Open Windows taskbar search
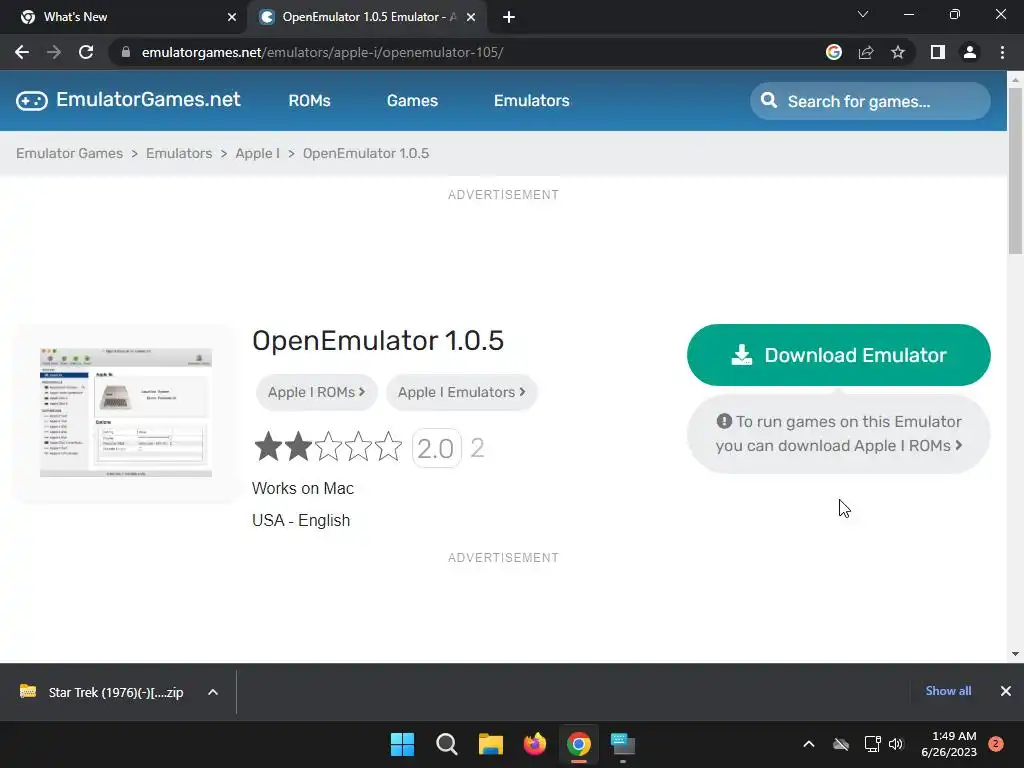Screen dimensions: 1024x768 (x=447, y=744)
